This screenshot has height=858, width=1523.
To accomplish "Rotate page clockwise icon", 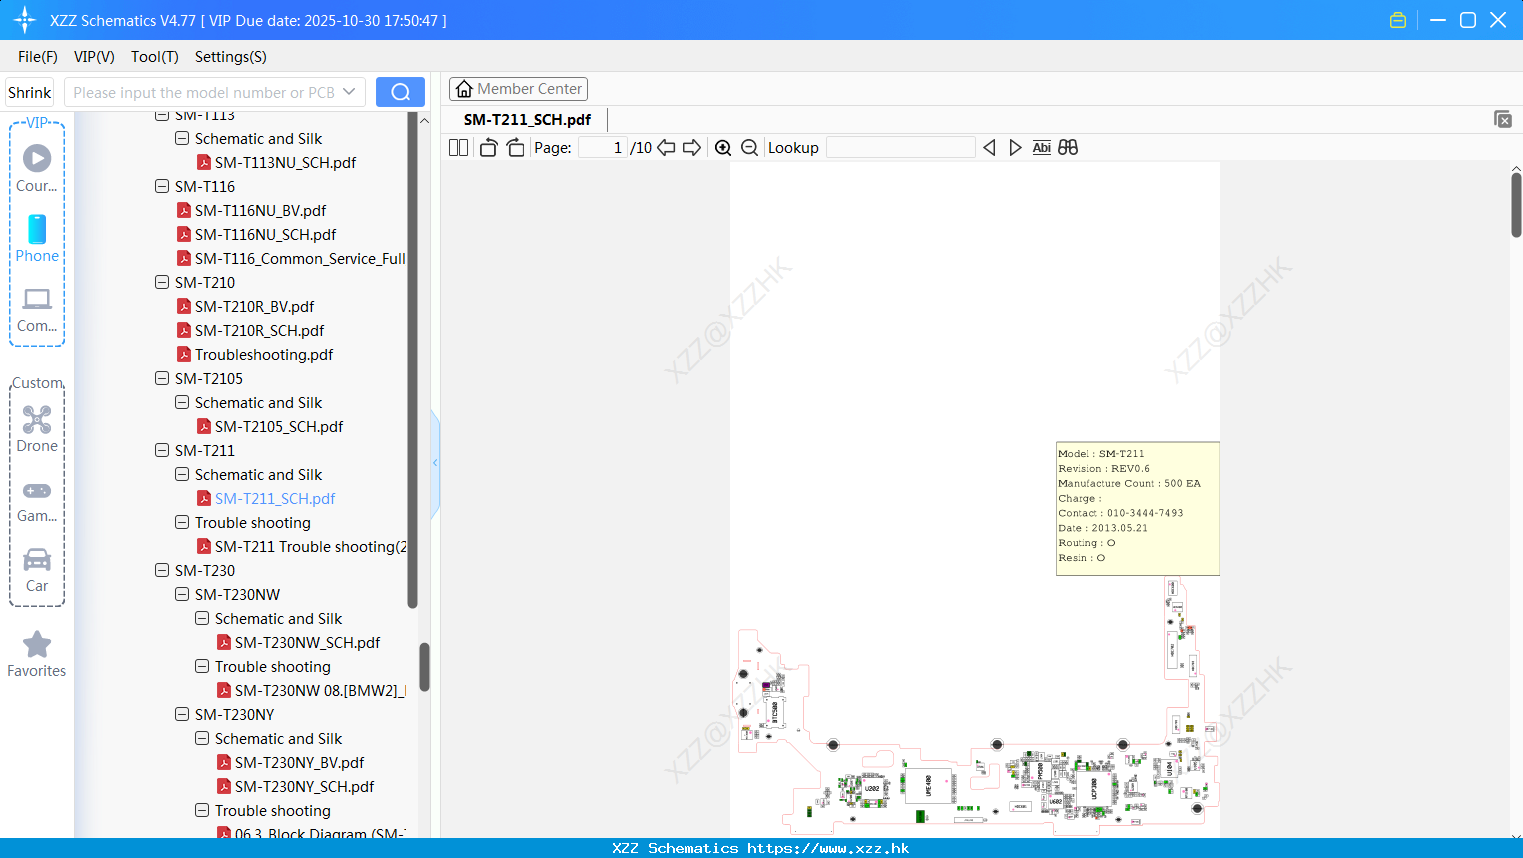I will 515,147.
